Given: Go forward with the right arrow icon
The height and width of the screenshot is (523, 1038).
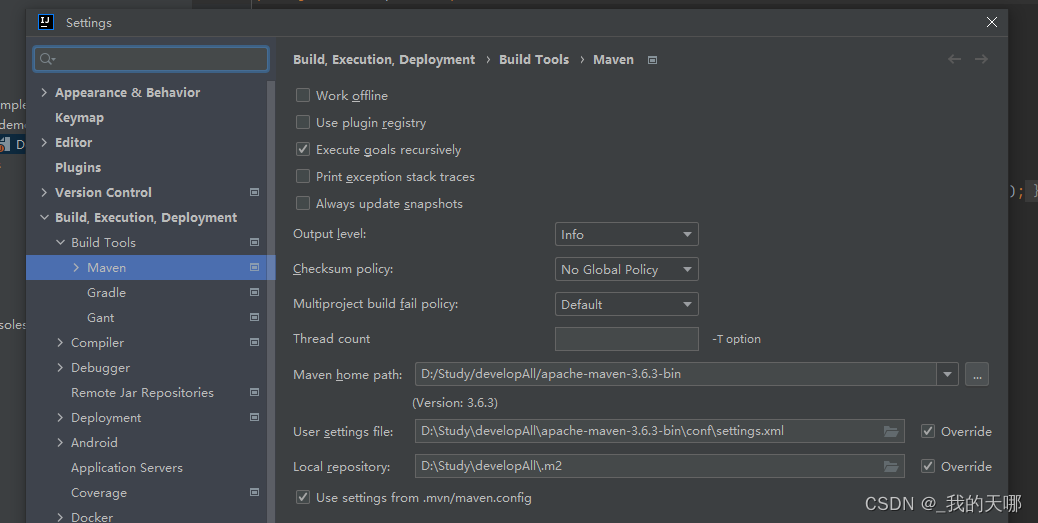Looking at the screenshot, I should (981, 59).
